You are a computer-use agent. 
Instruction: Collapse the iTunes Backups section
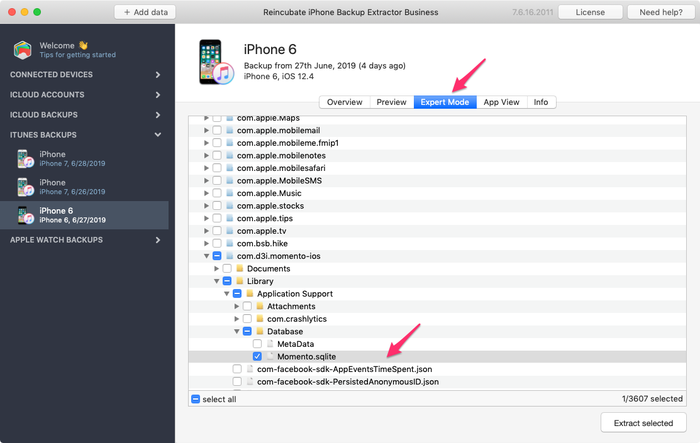tap(158, 134)
